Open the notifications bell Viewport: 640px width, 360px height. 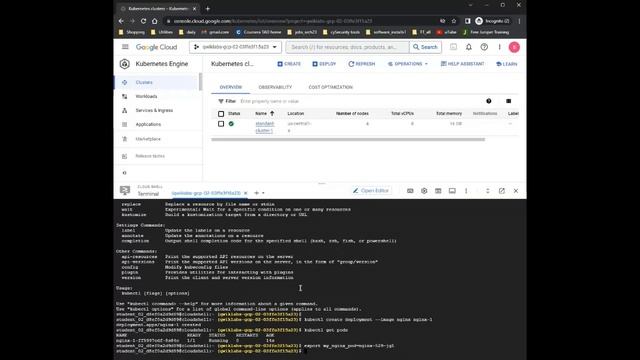pos(469,47)
